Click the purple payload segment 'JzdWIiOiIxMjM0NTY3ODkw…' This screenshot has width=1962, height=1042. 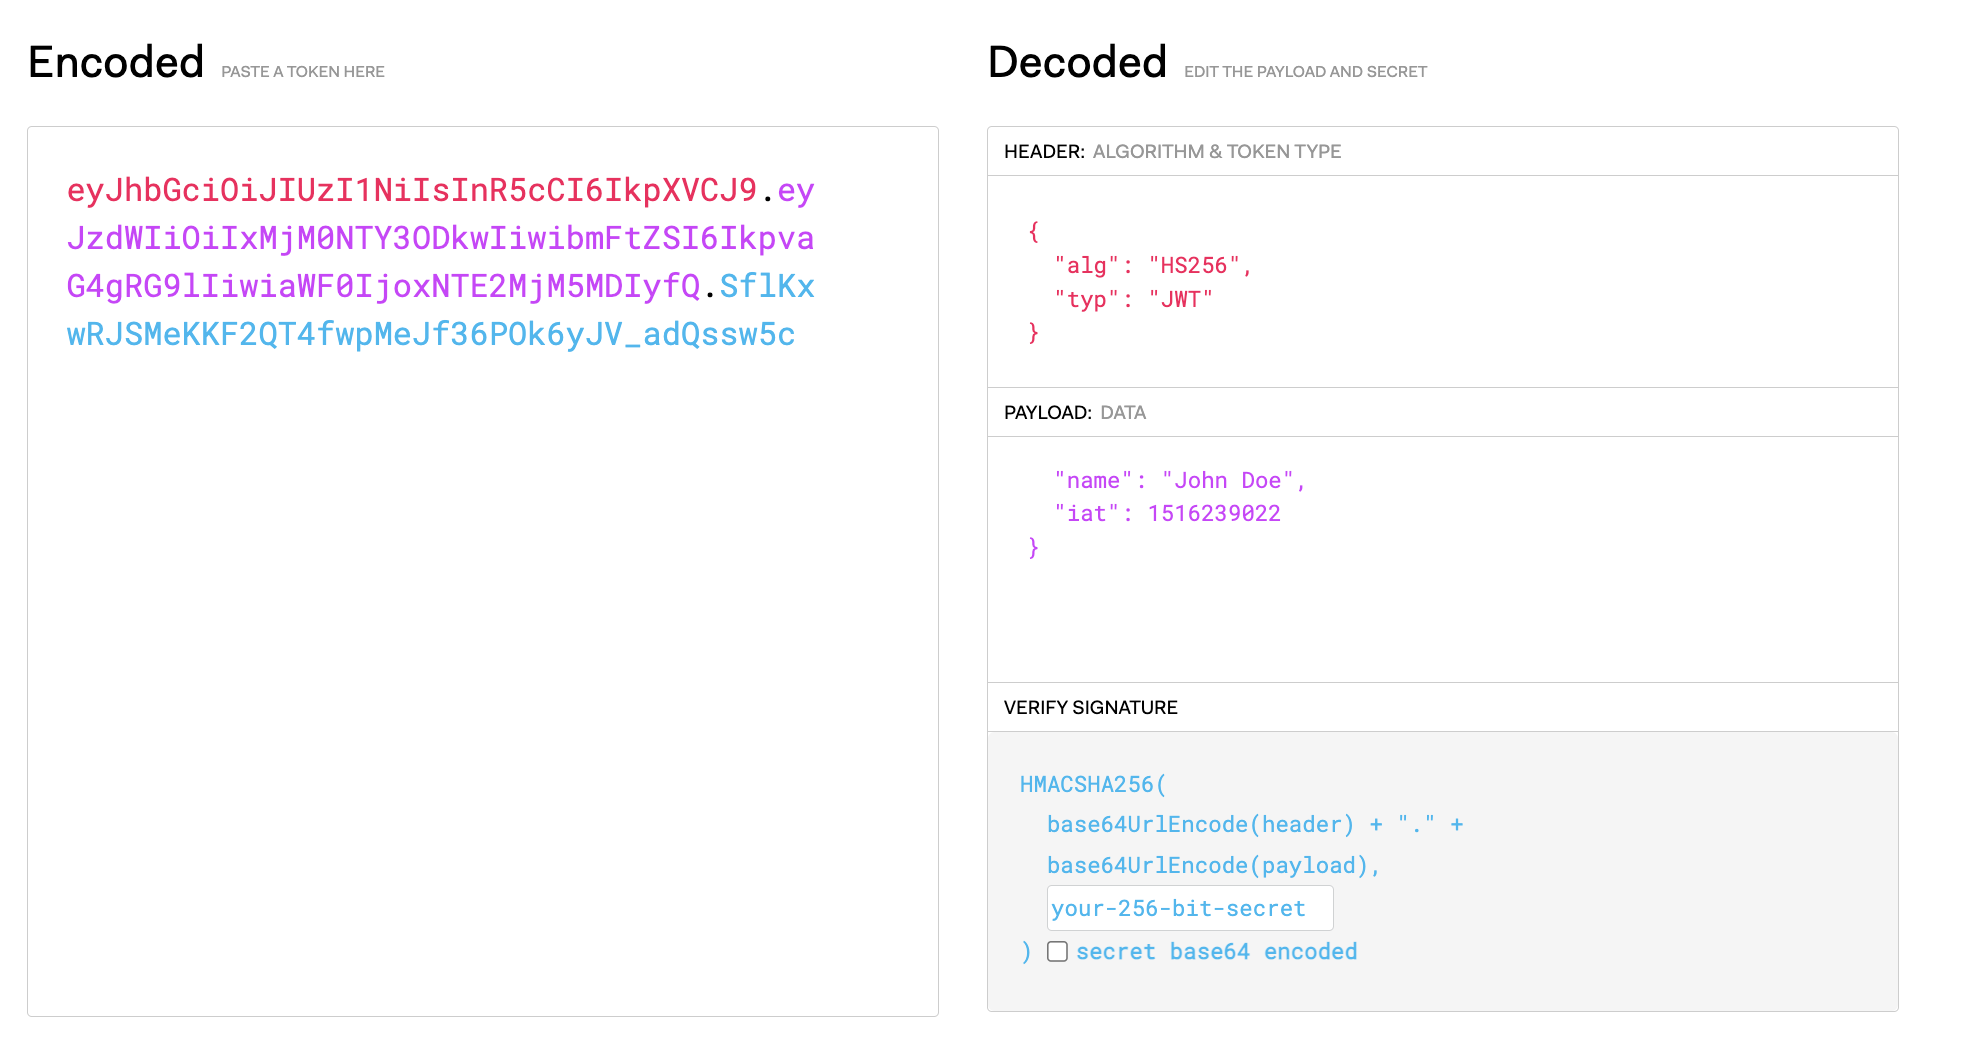click(x=440, y=238)
